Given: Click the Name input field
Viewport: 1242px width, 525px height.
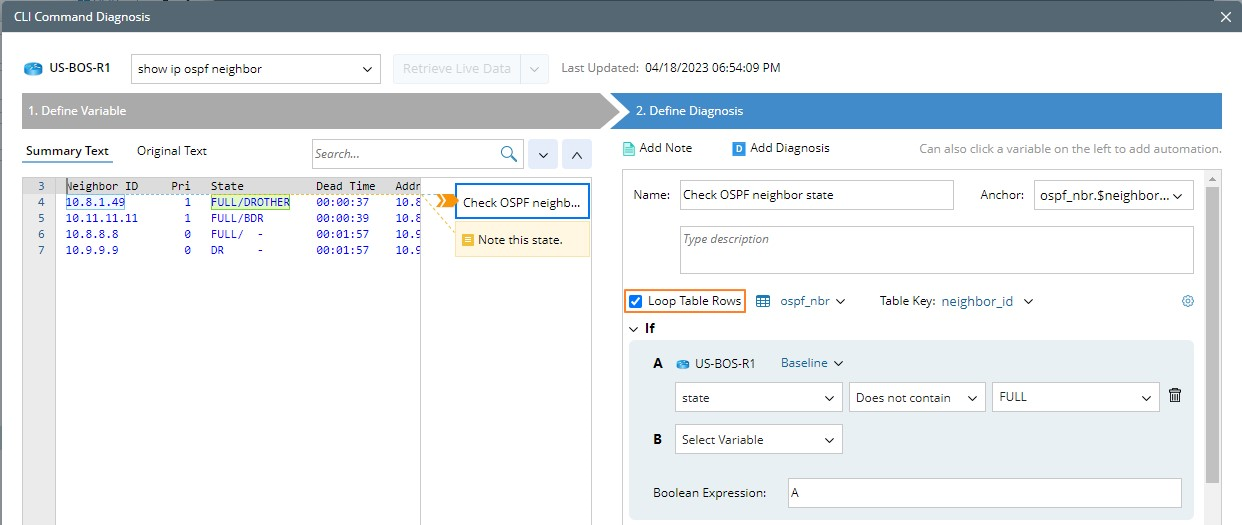Looking at the screenshot, I should tap(817, 195).
